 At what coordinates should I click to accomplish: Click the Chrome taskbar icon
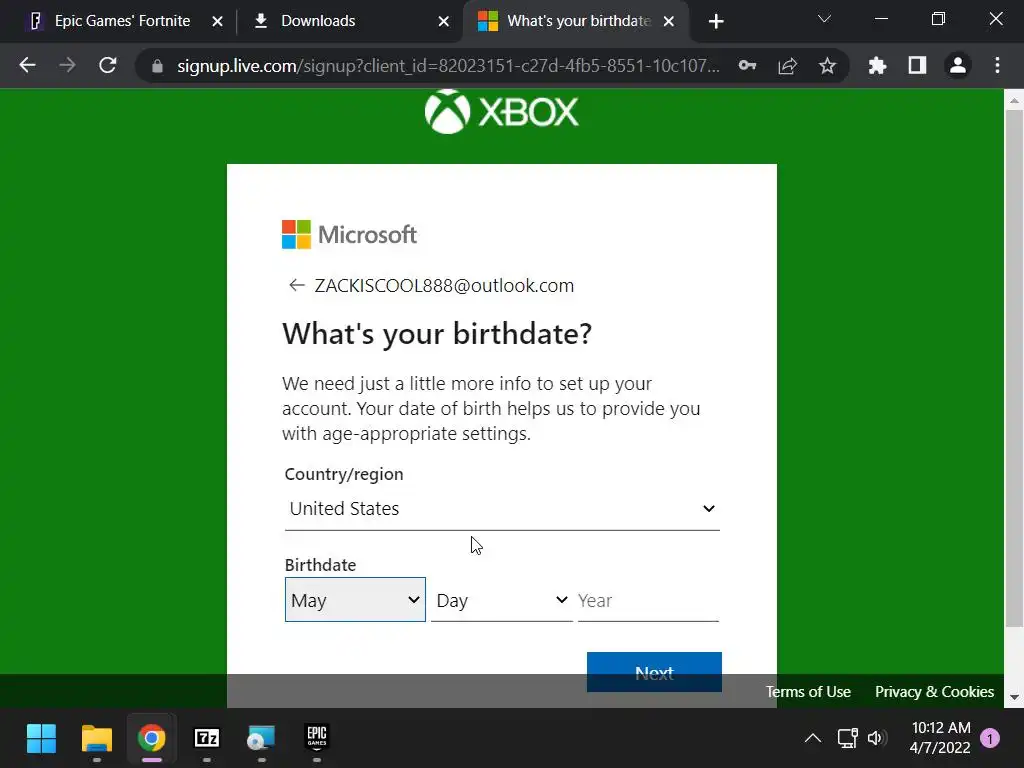pyautogui.click(x=152, y=739)
